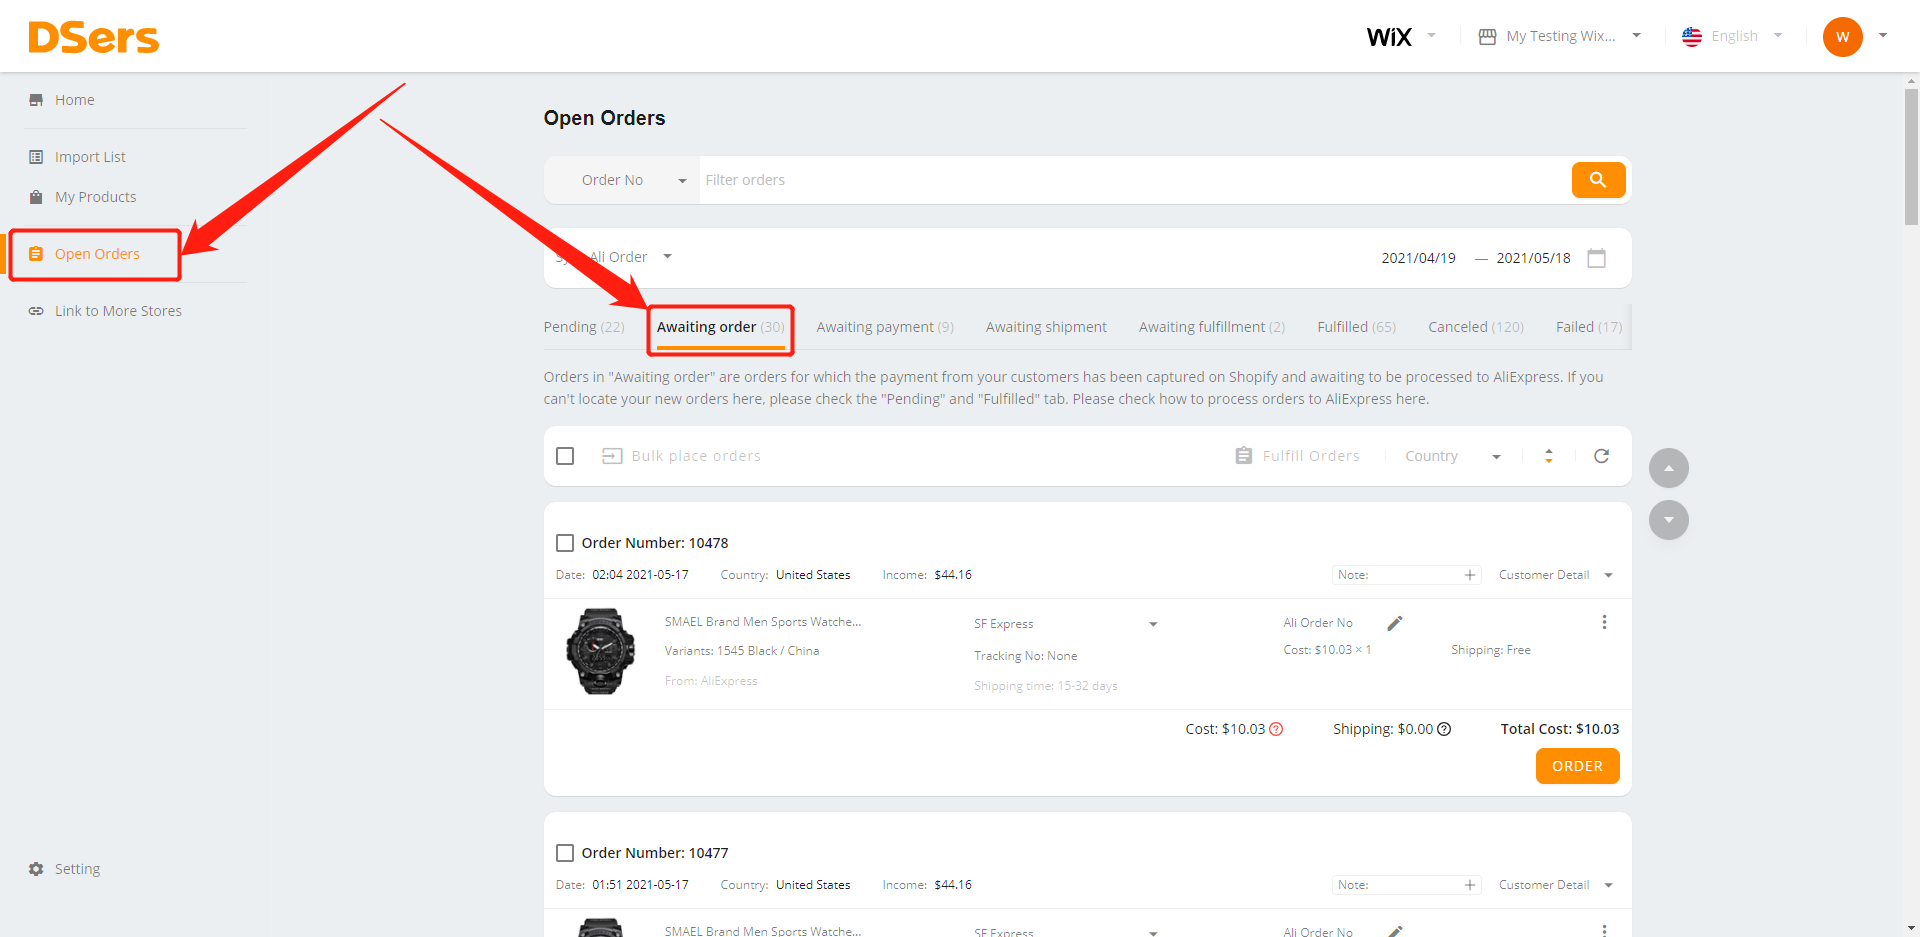
Task: Open Import List in the sidebar
Action: 90,157
